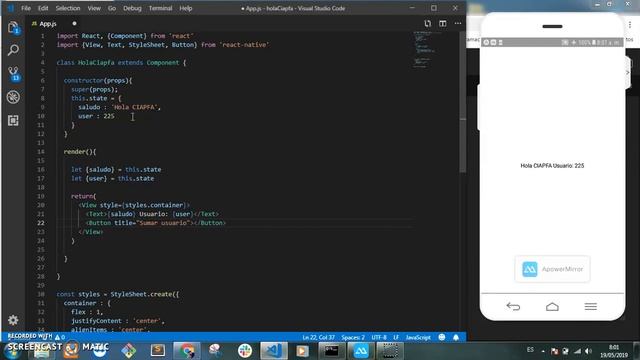The height and width of the screenshot is (360, 640).
Task: Click 'react-native' import string on line 2
Action: (x=244, y=44)
